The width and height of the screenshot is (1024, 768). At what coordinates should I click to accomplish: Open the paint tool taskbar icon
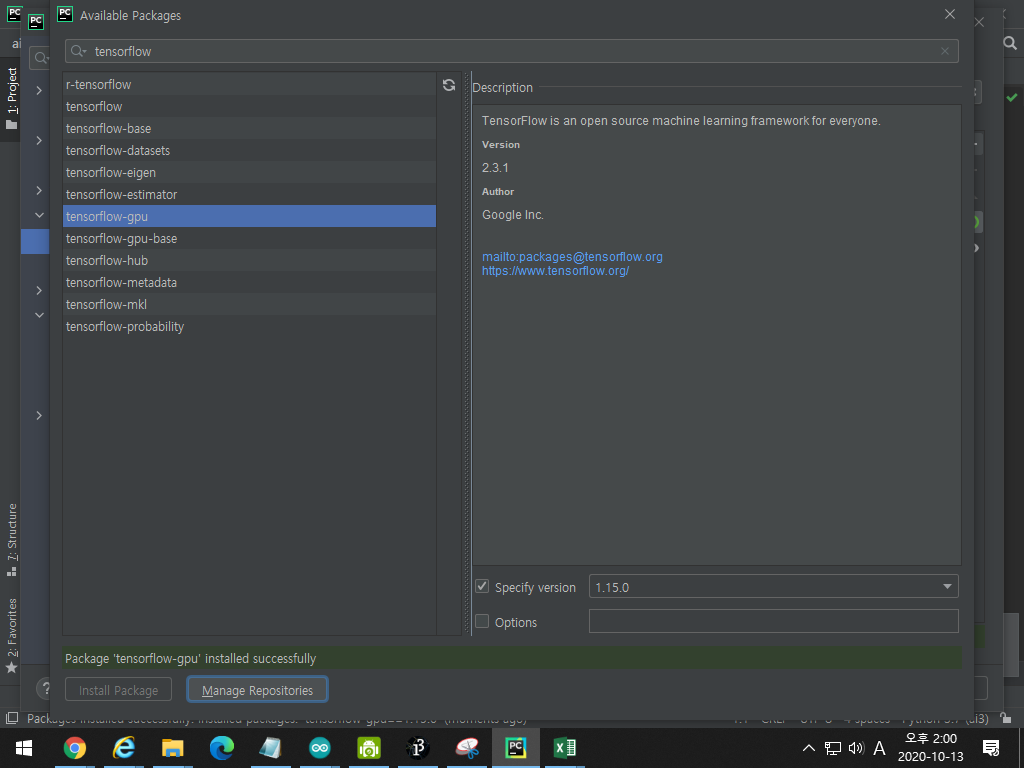click(x=467, y=748)
